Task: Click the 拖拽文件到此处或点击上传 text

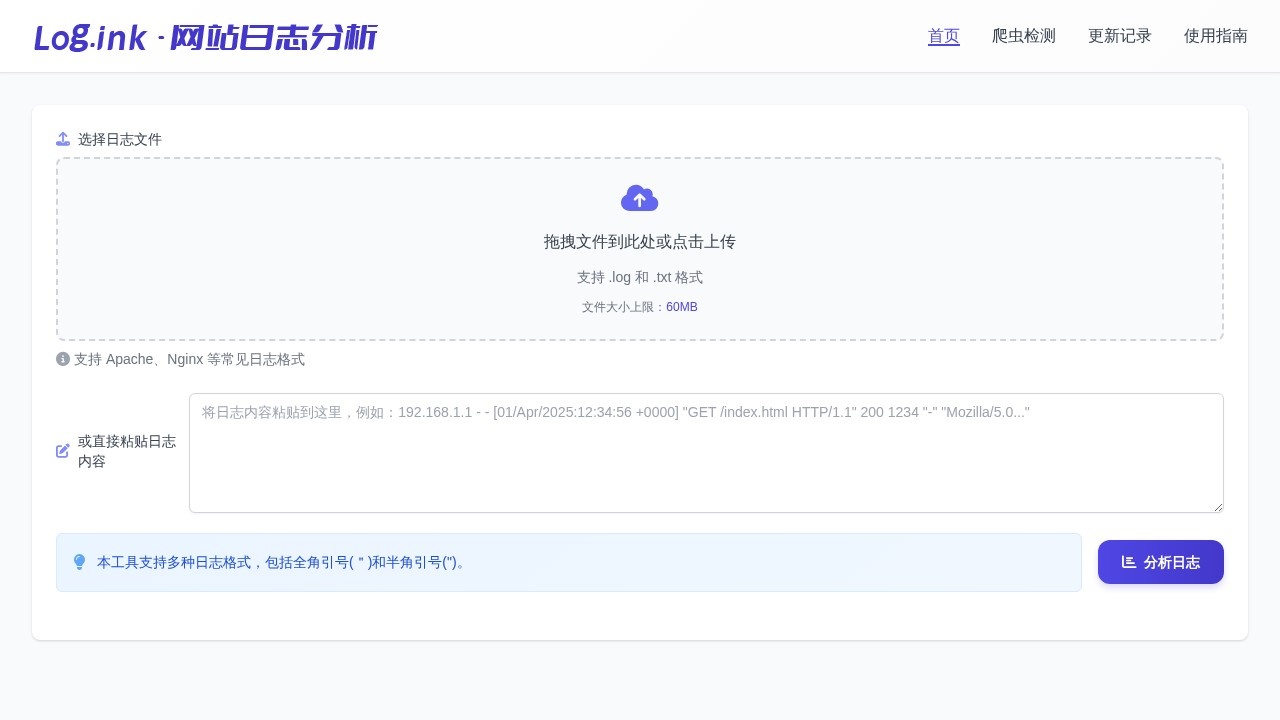Action: [x=639, y=242]
